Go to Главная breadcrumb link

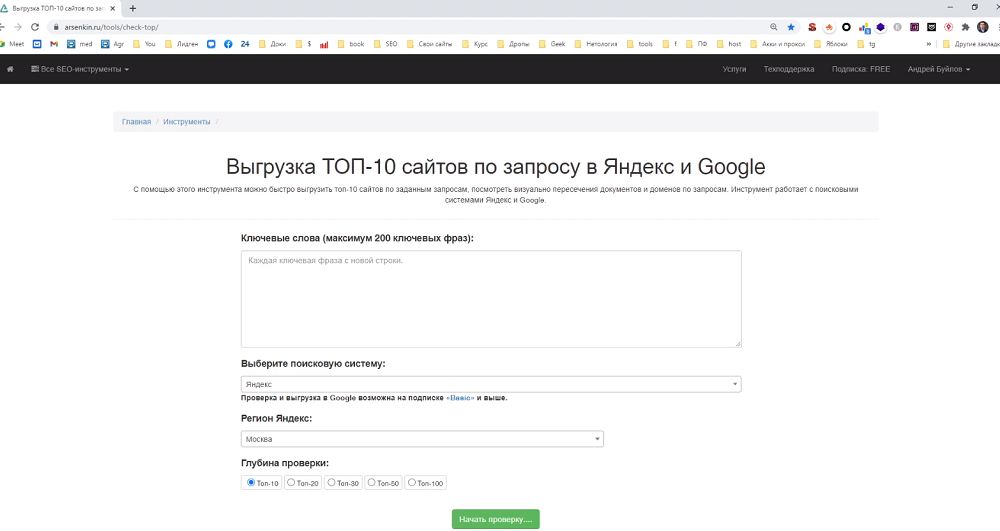click(x=136, y=122)
